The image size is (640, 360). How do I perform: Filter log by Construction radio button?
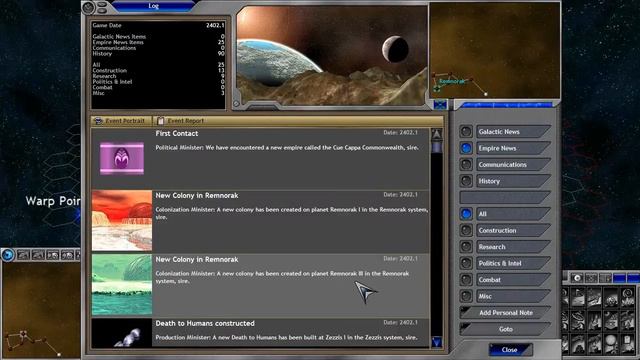click(x=465, y=230)
